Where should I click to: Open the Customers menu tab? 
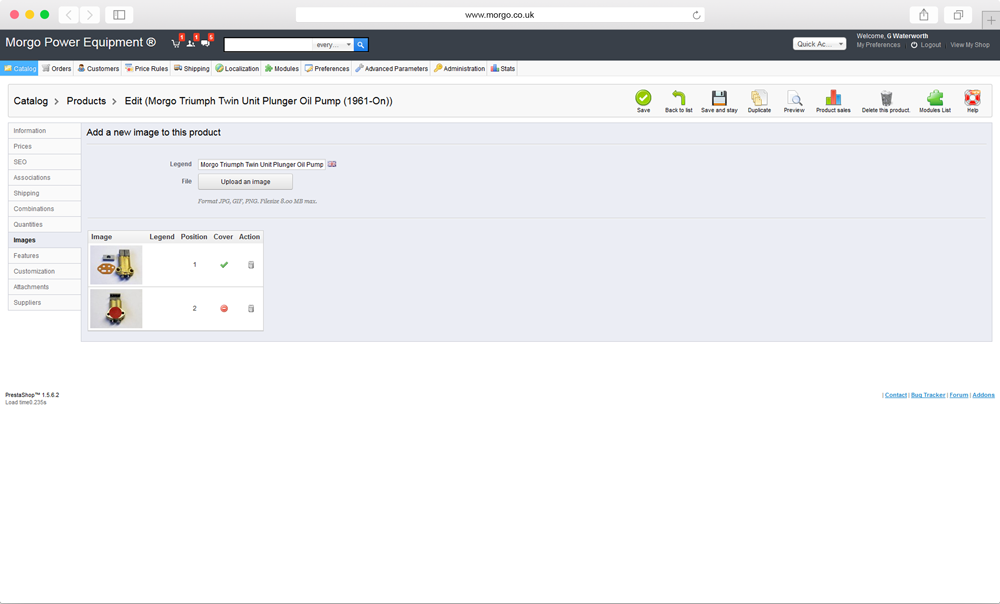pyautogui.click(x=98, y=68)
